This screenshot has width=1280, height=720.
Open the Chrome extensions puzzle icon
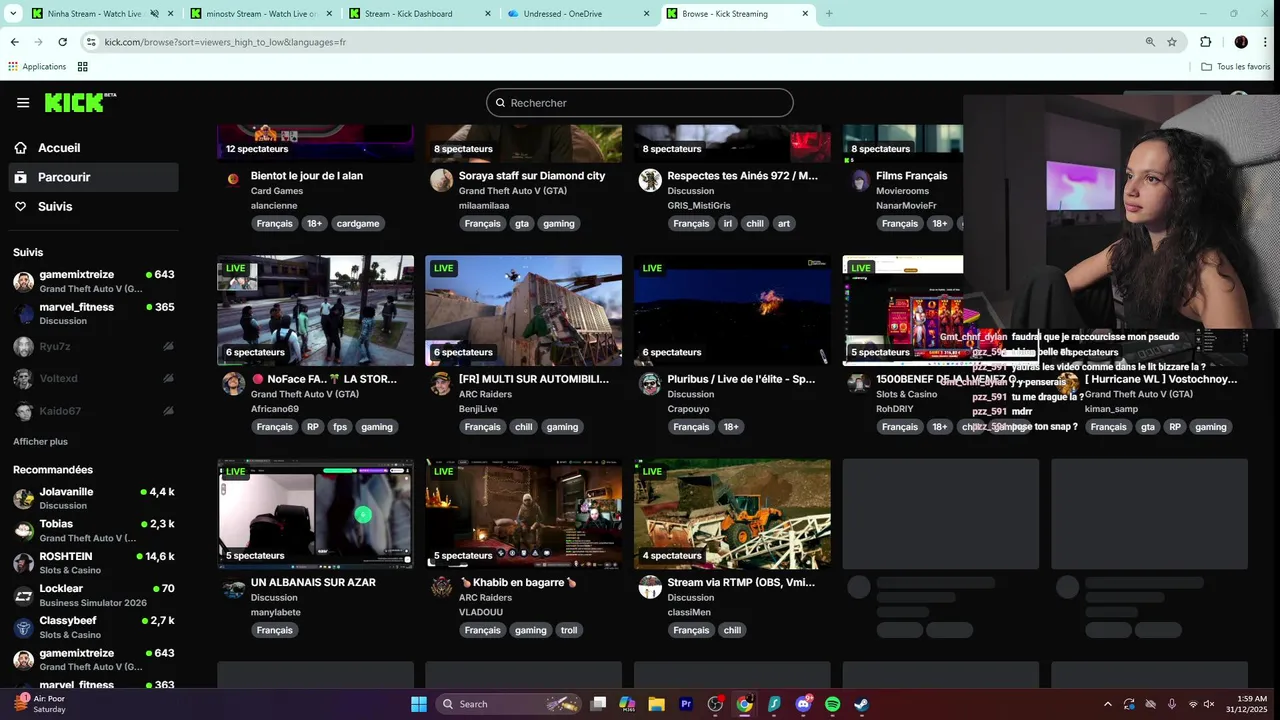point(1205,42)
